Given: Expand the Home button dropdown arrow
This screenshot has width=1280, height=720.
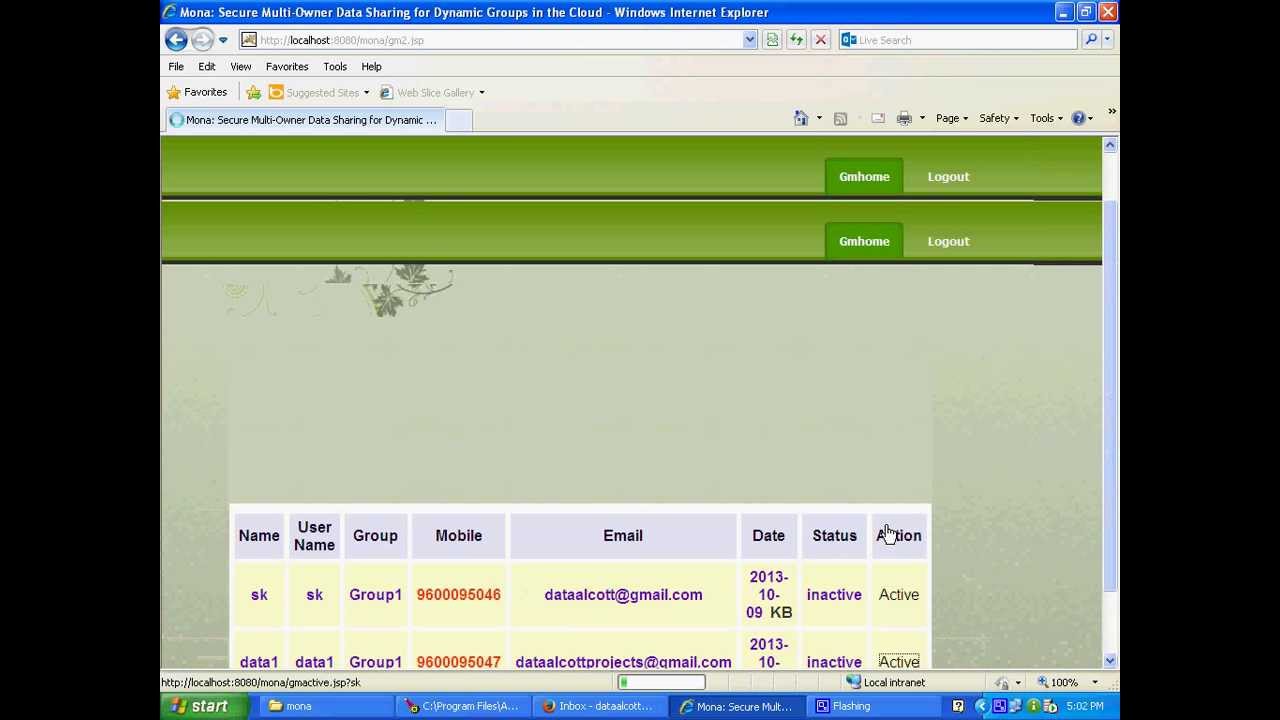Looking at the screenshot, I should click(819, 118).
